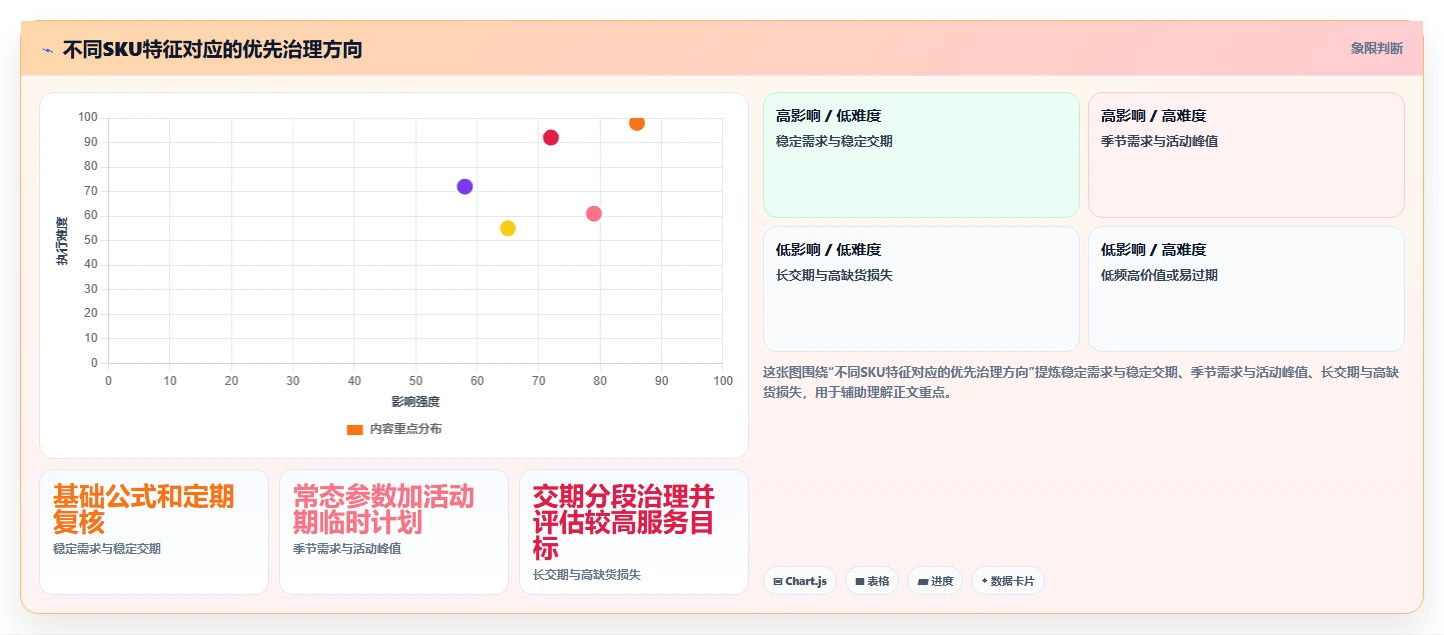
Task: Click the 表格 tag chip
Action: 872,581
